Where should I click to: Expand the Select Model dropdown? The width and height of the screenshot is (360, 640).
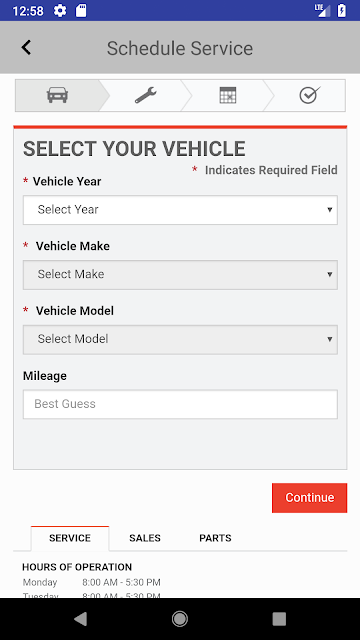[180, 340]
